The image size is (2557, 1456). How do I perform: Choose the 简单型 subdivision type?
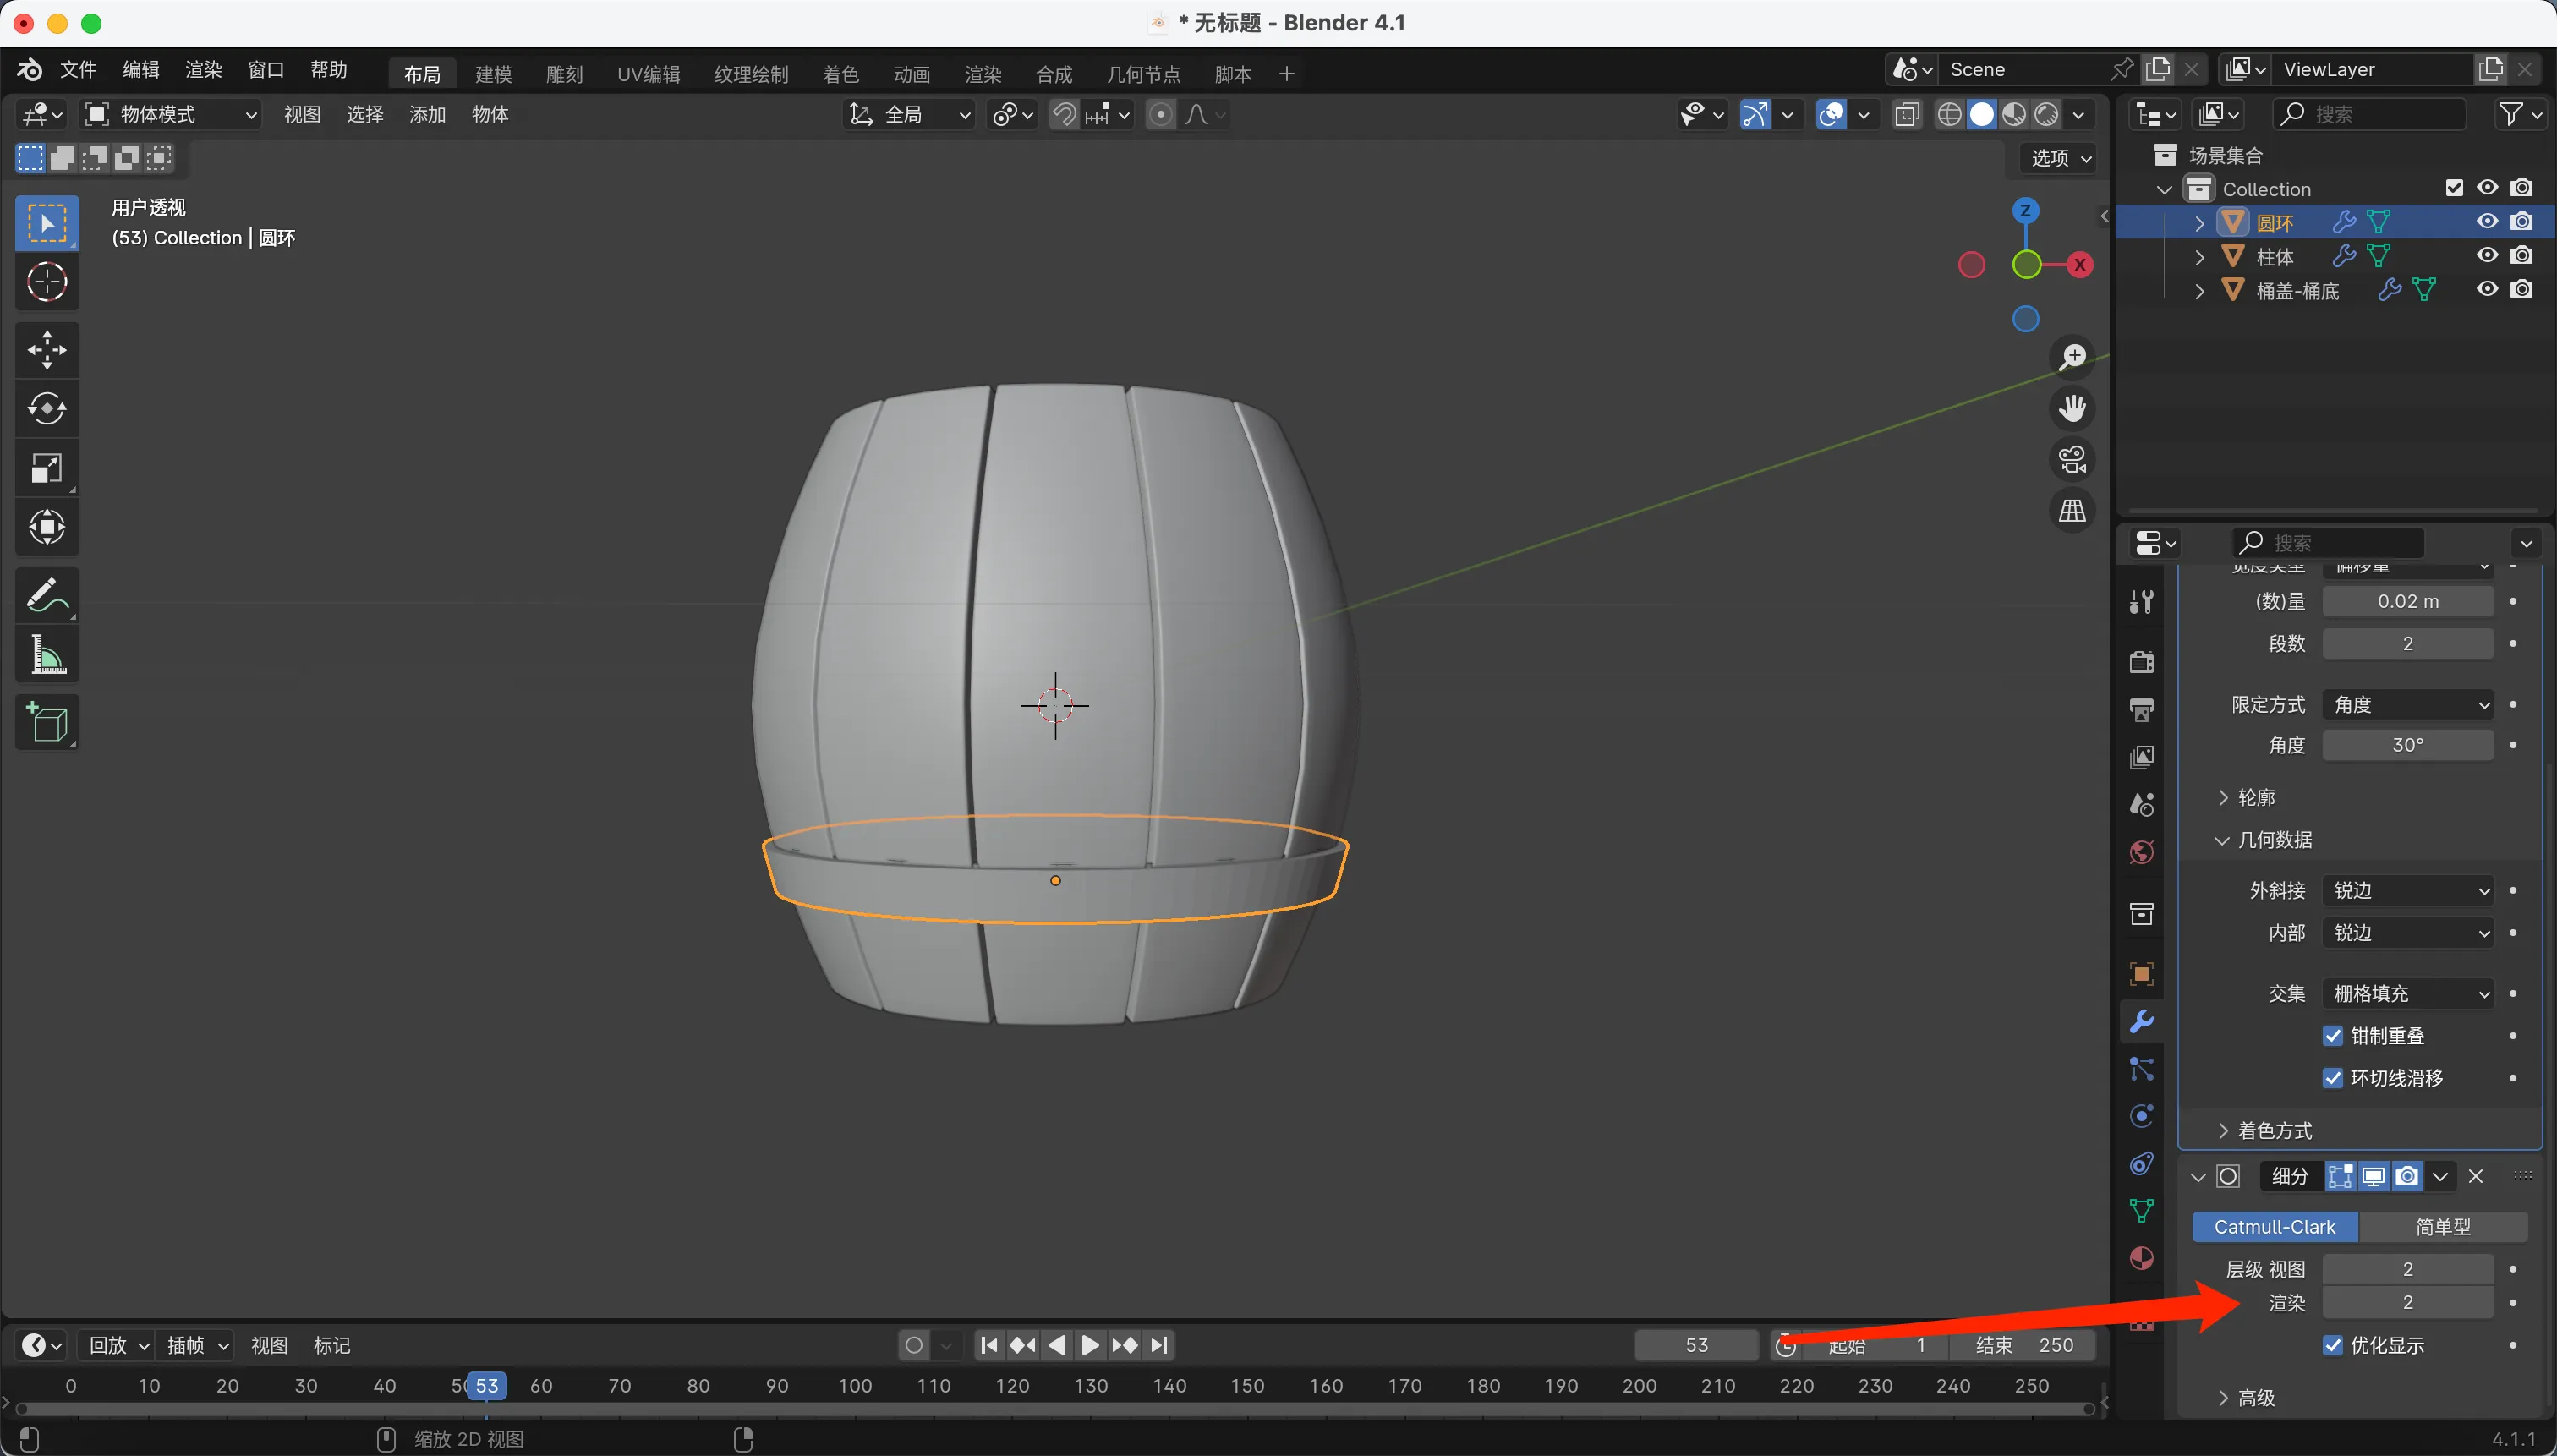coord(2442,1227)
